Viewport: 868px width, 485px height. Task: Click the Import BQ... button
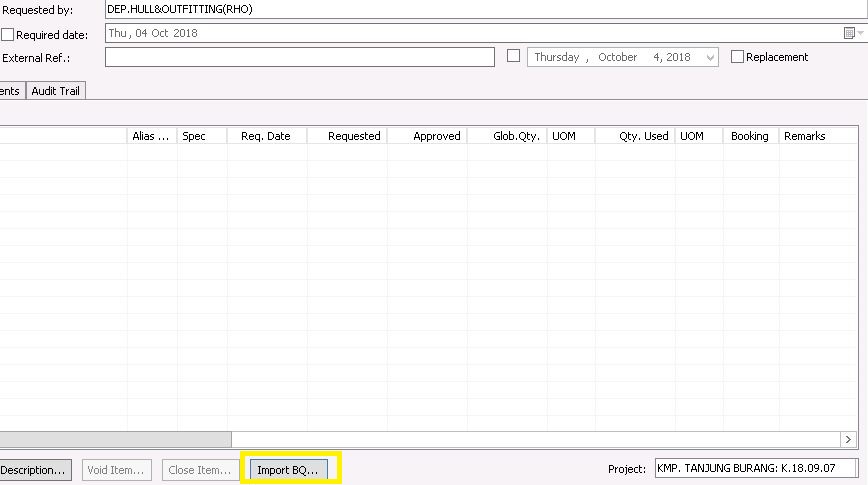pos(287,470)
